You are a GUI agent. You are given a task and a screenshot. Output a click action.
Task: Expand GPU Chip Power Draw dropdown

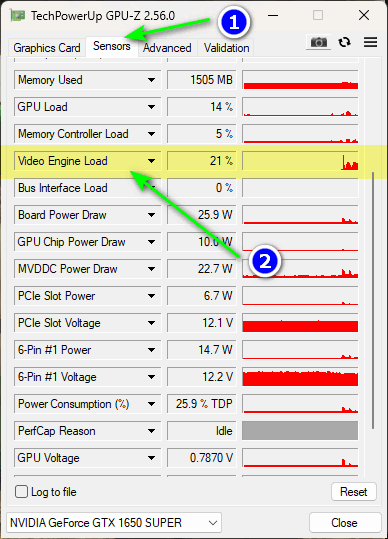pos(151,242)
